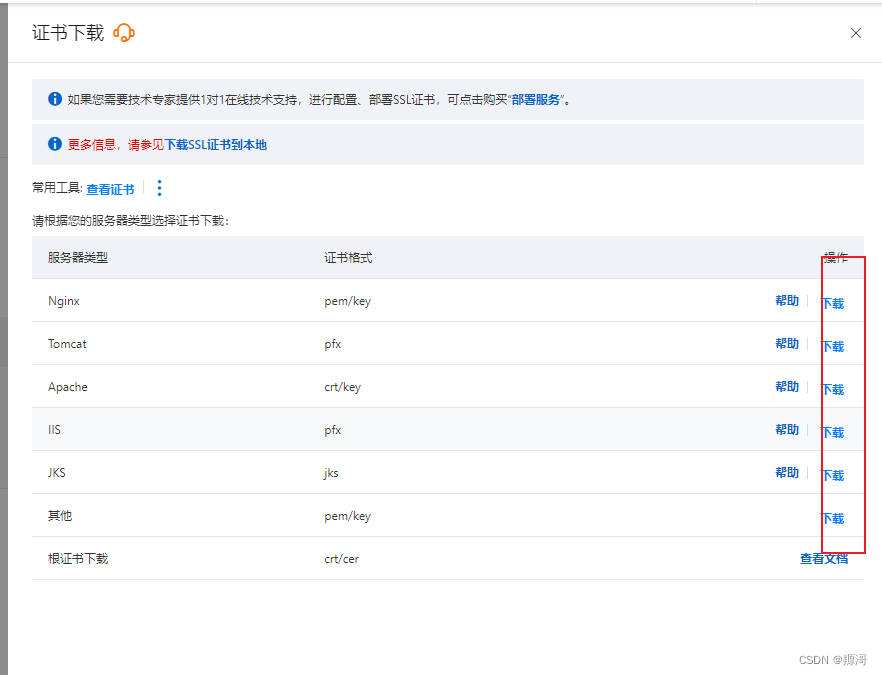Click 帮助 in the Nginx row
This screenshot has height=675, width=882.
[787, 300]
